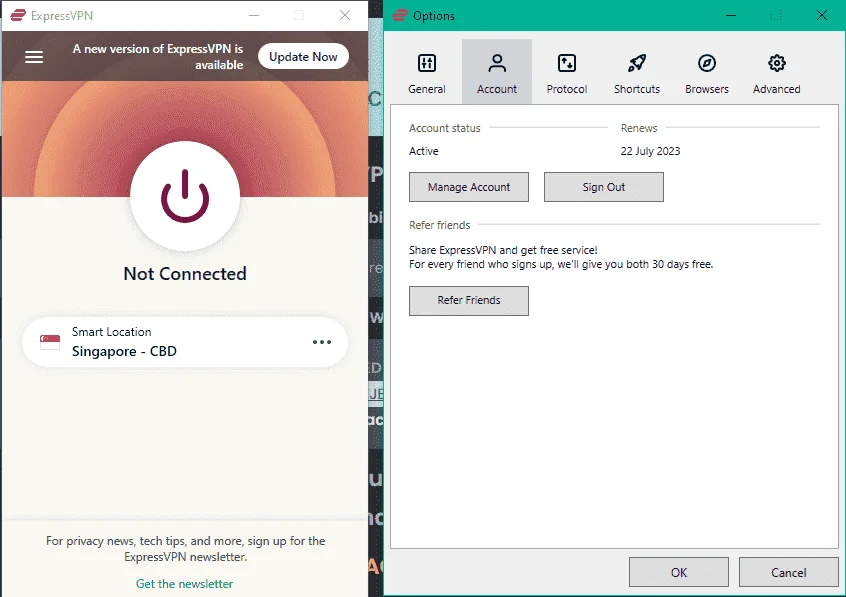Click the 22 July 2023 renewal date
This screenshot has height=597, width=846.
coord(650,151)
